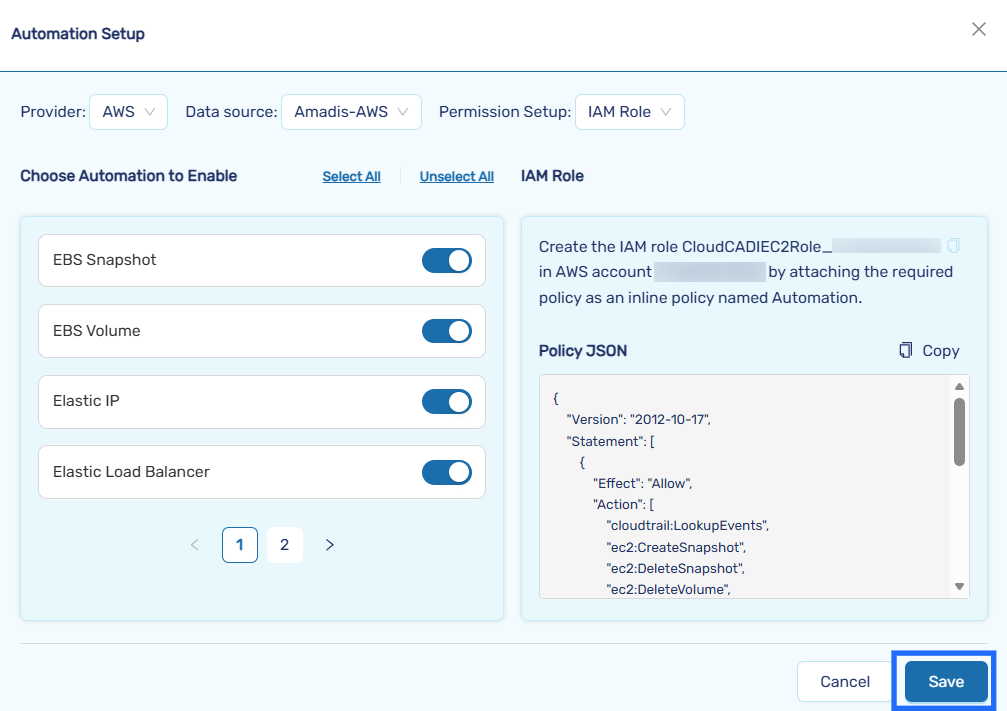Copy the IAM role name icon
This screenshot has height=711, width=1007.
[953, 245]
